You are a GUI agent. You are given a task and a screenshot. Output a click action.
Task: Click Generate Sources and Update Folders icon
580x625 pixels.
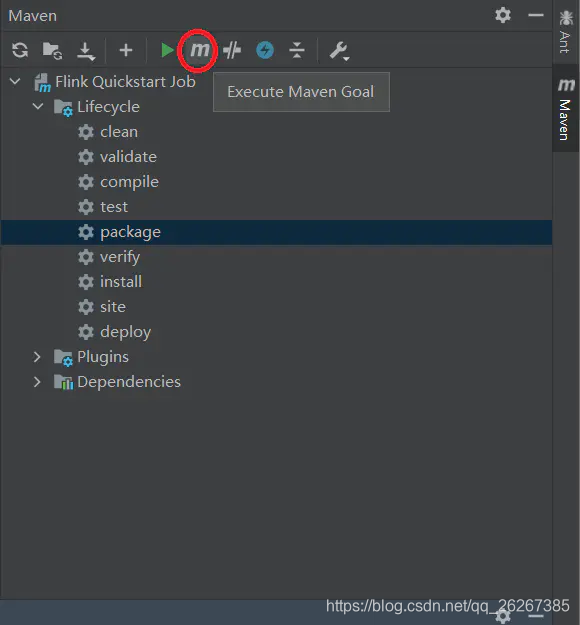click(52, 51)
